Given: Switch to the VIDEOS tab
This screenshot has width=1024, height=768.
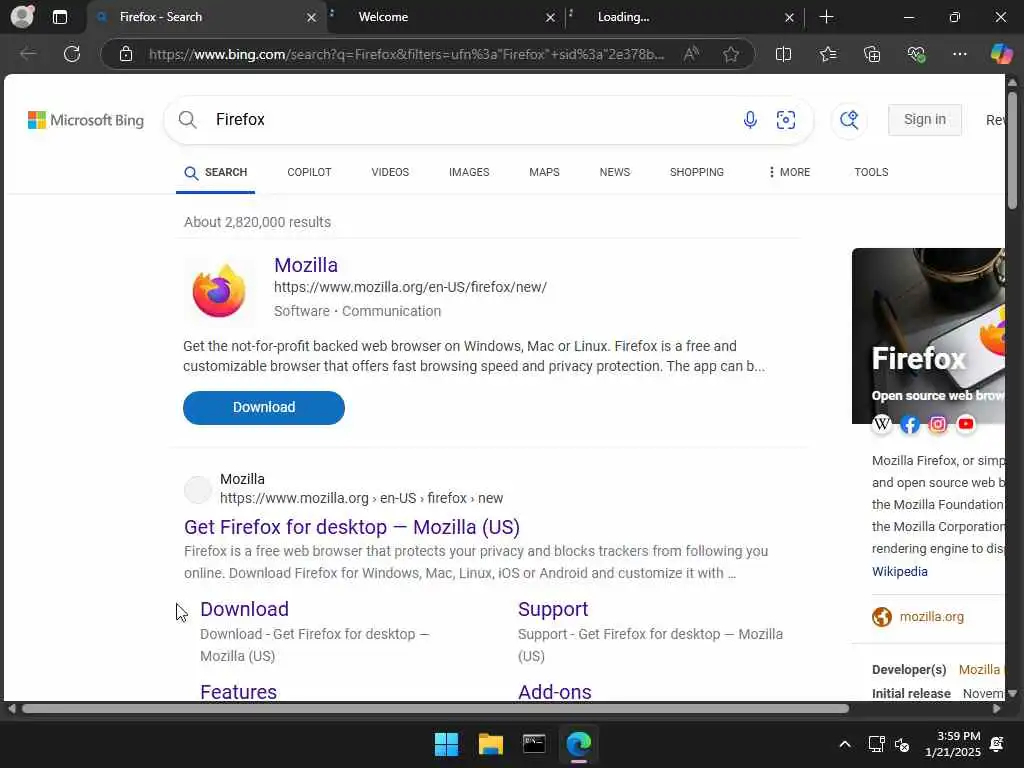Looking at the screenshot, I should pyautogui.click(x=390, y=172).
